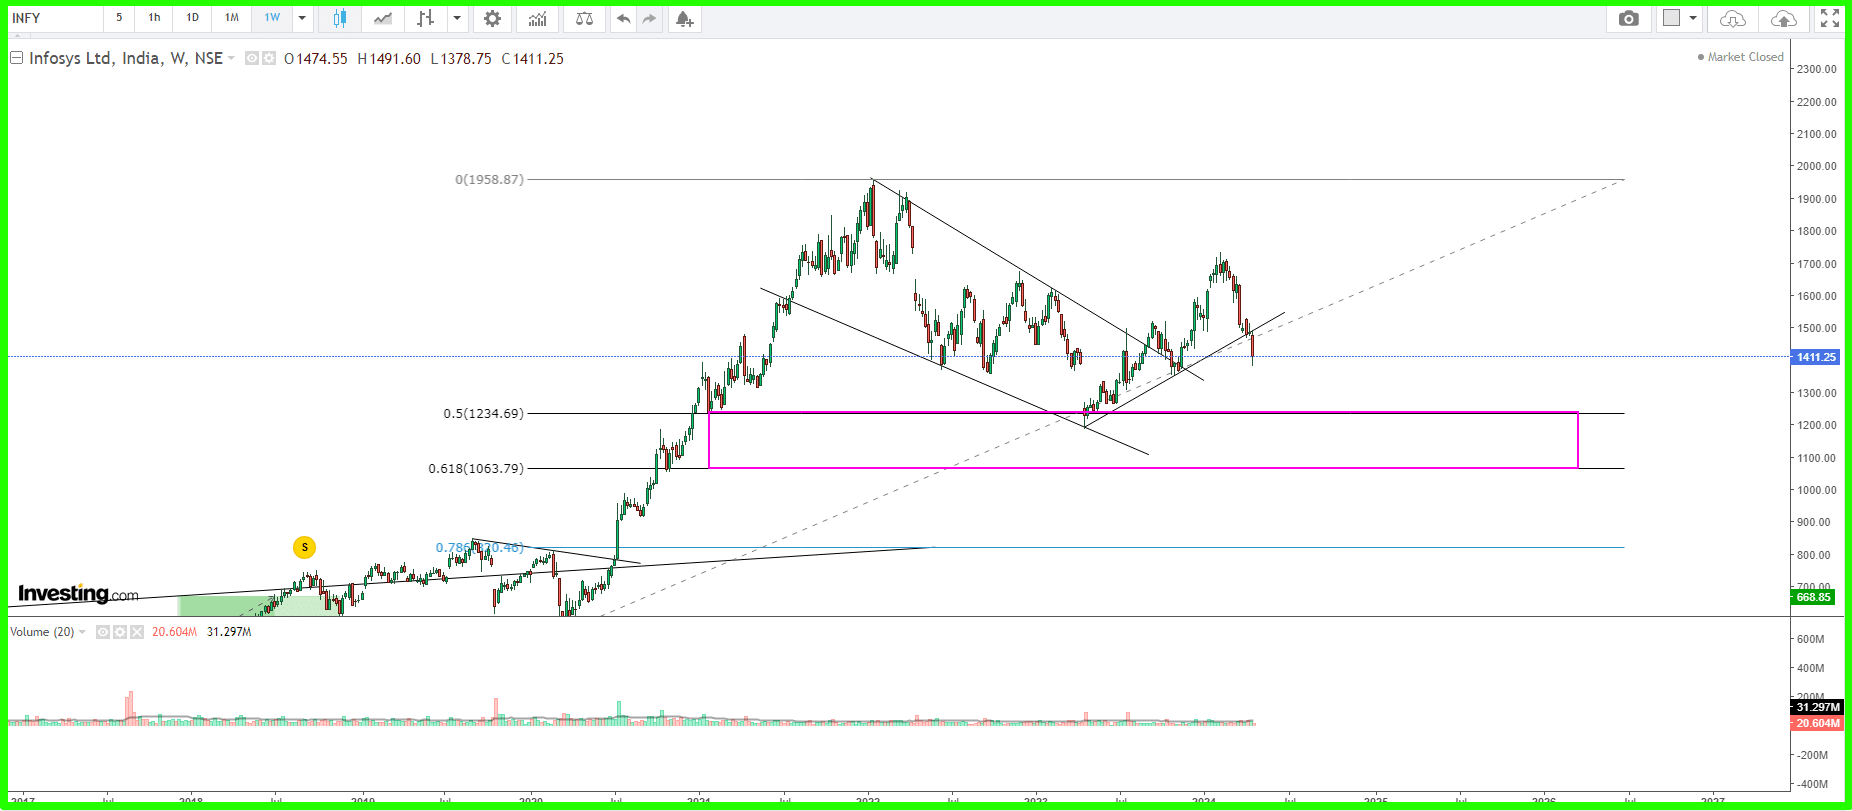This screenshot has height=811, width=1852.
Task: Click the 600M volume axis label
Action: 1810,639
